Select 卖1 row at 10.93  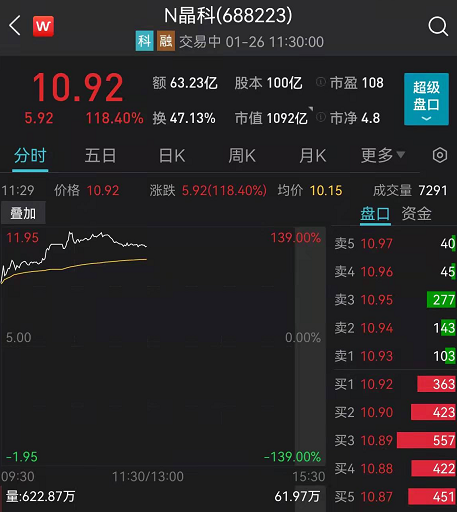pos(395,356)
